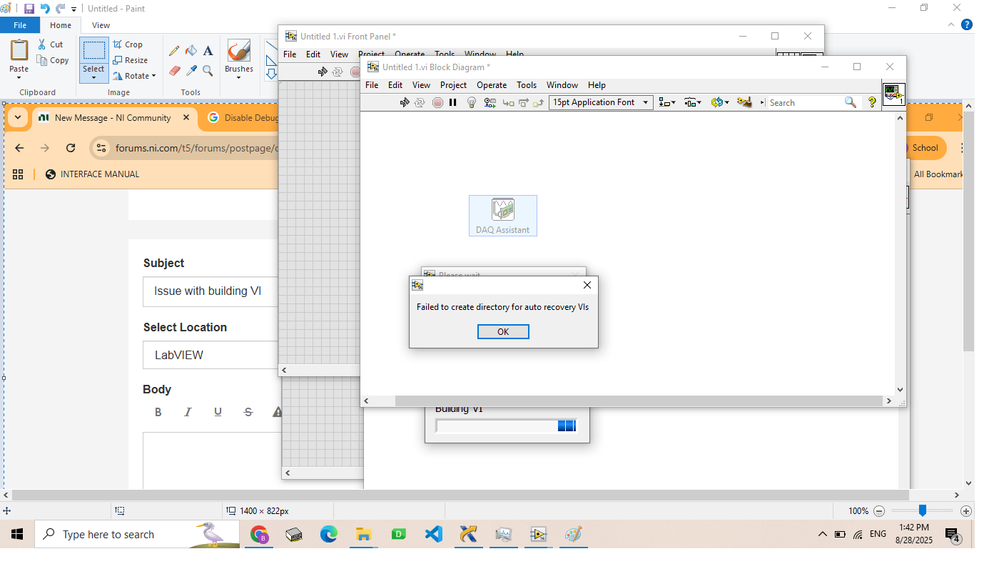Click the Search magnifier in Block Diagram
Screen dimensions: 999x587
pos(850,102)
